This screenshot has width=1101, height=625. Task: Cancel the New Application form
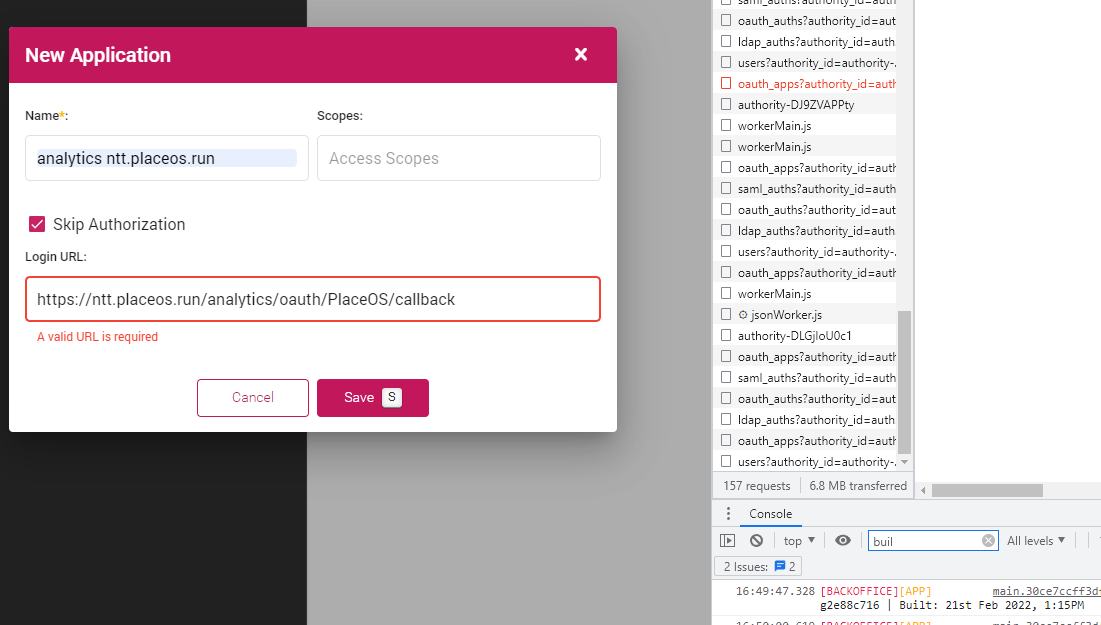[x=252, y=397]
